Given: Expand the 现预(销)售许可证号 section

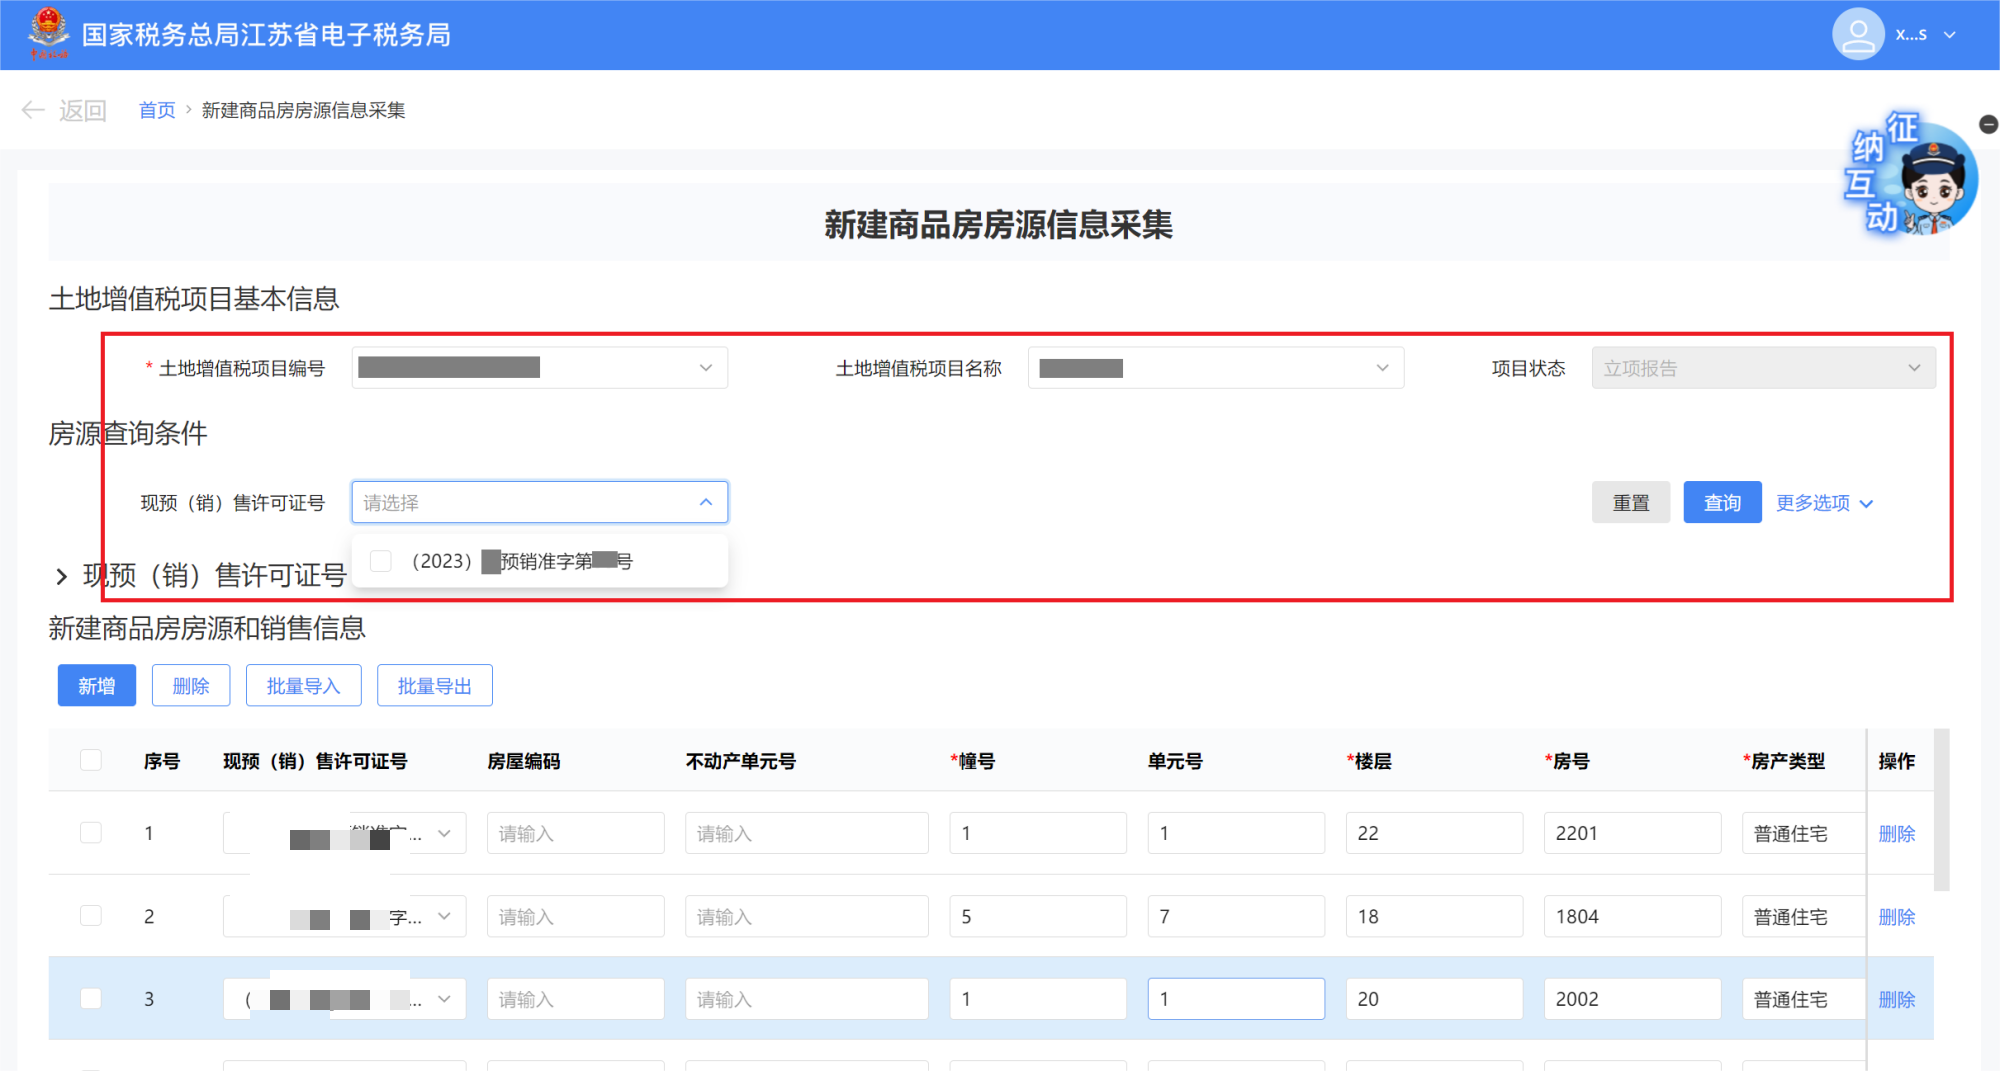Looking at the screenshot, I should (x=62, y=576).
